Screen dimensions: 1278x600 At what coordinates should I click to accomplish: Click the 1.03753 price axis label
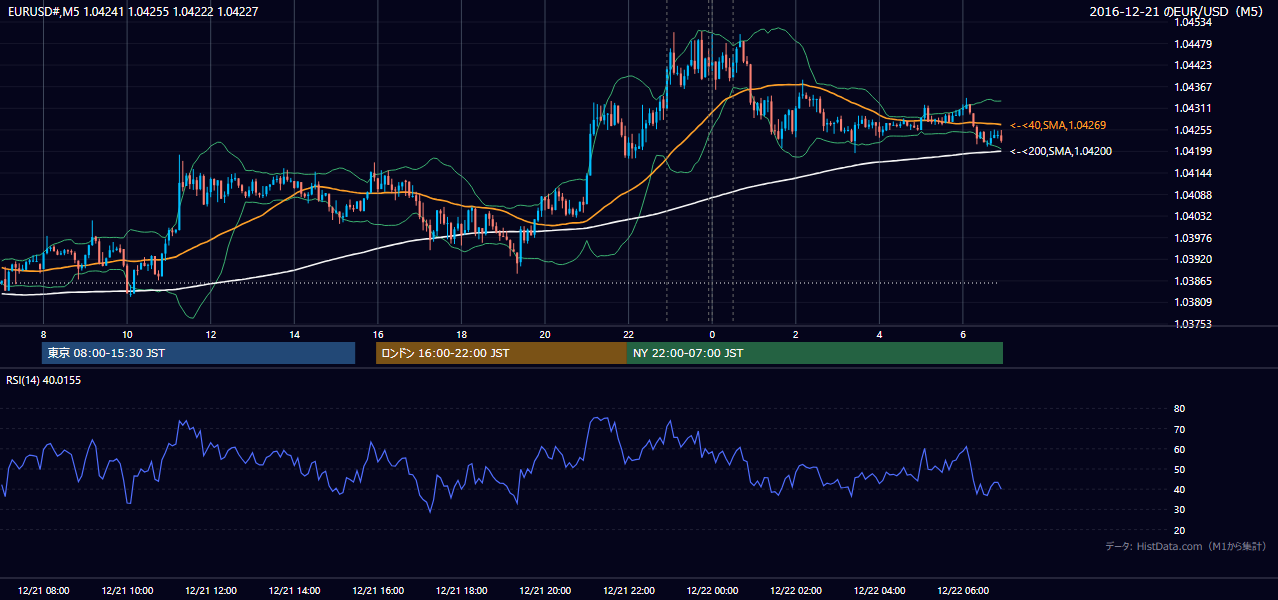(x=1193, y=324)
